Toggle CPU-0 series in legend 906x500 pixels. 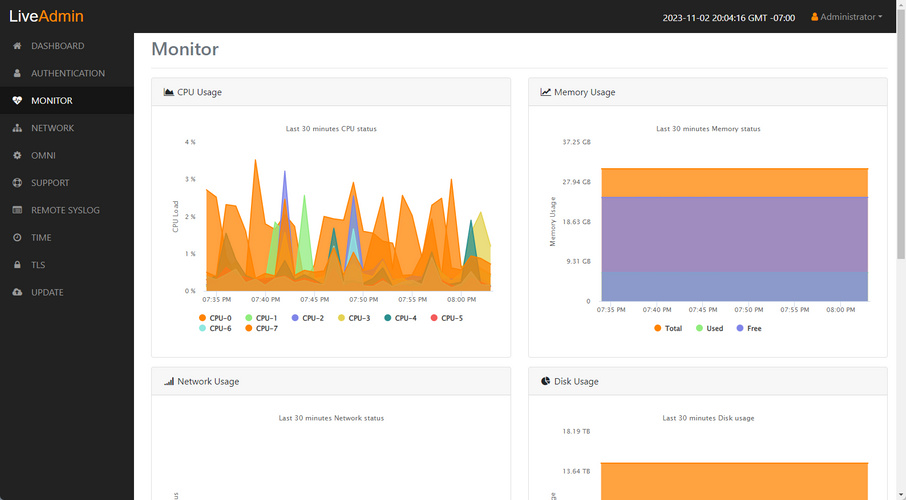(x=215, y=318)
